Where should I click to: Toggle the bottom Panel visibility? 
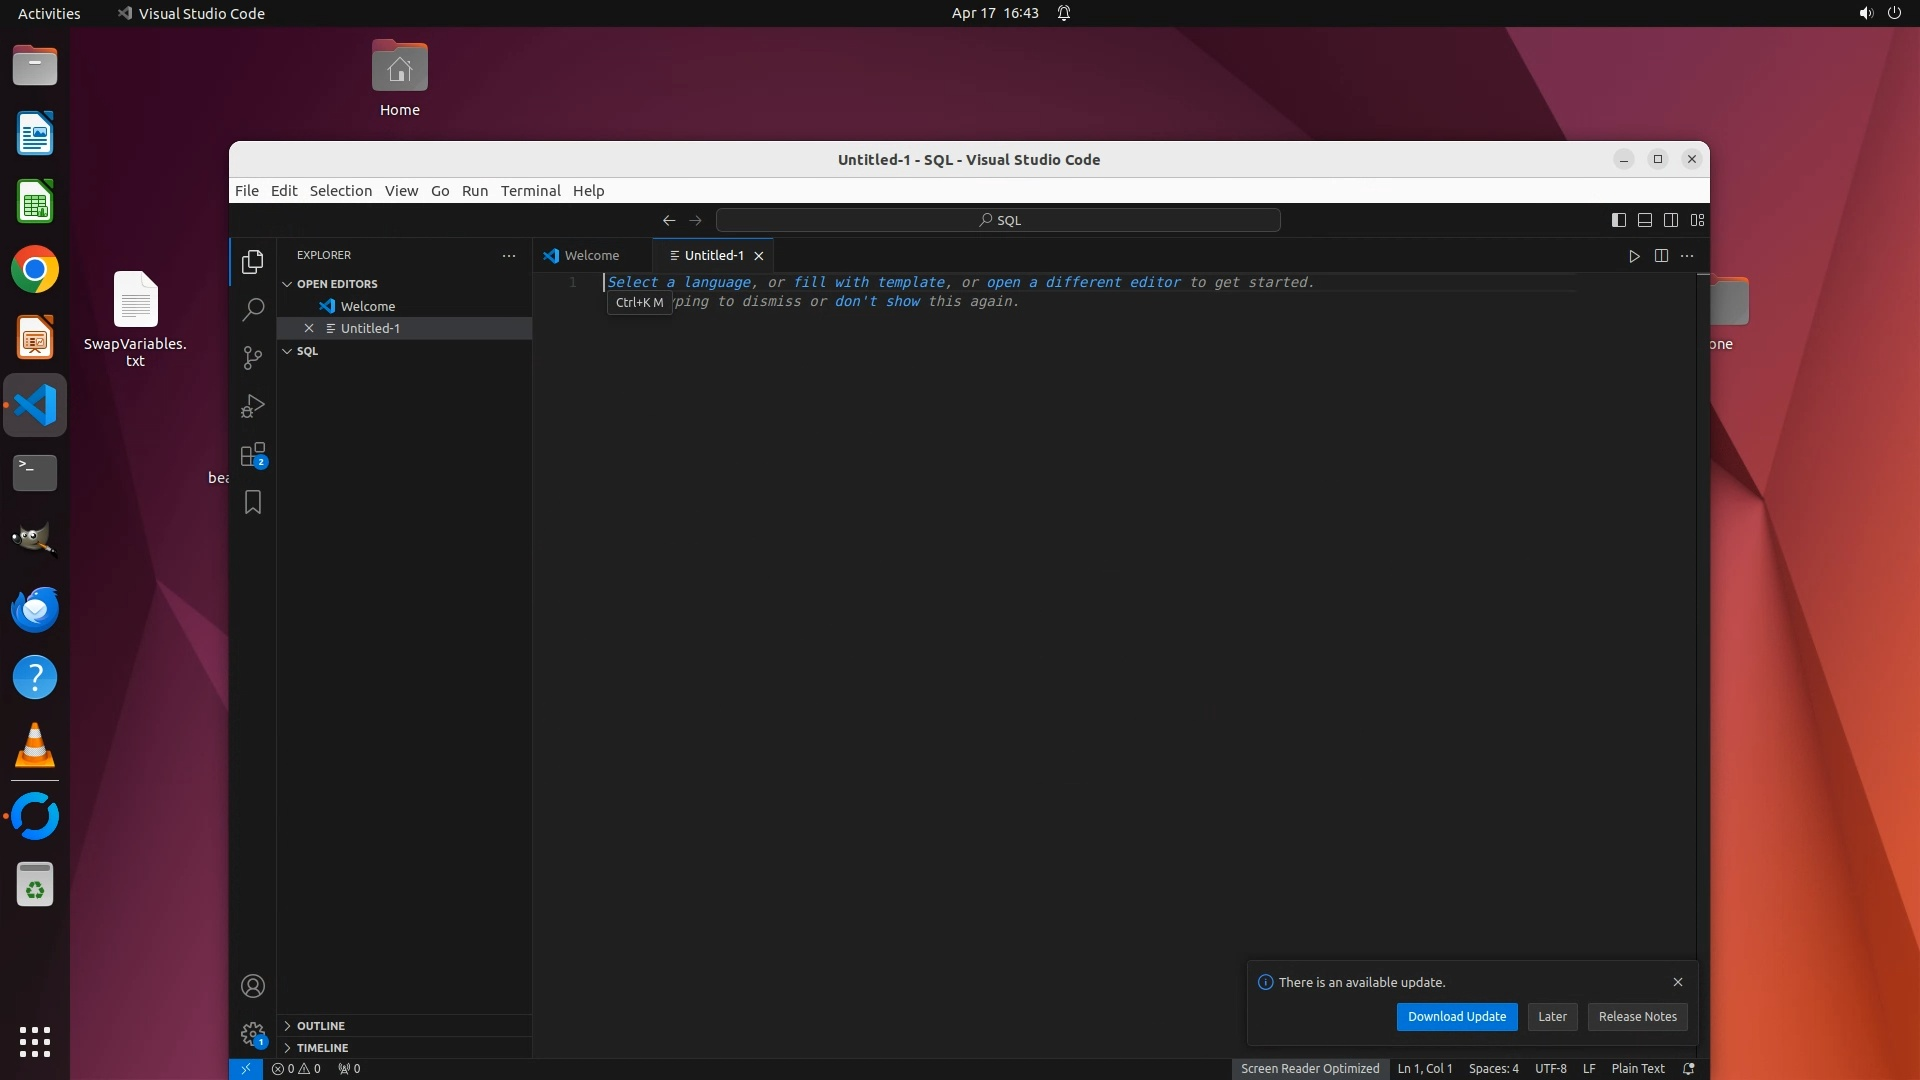[1645, 220]
